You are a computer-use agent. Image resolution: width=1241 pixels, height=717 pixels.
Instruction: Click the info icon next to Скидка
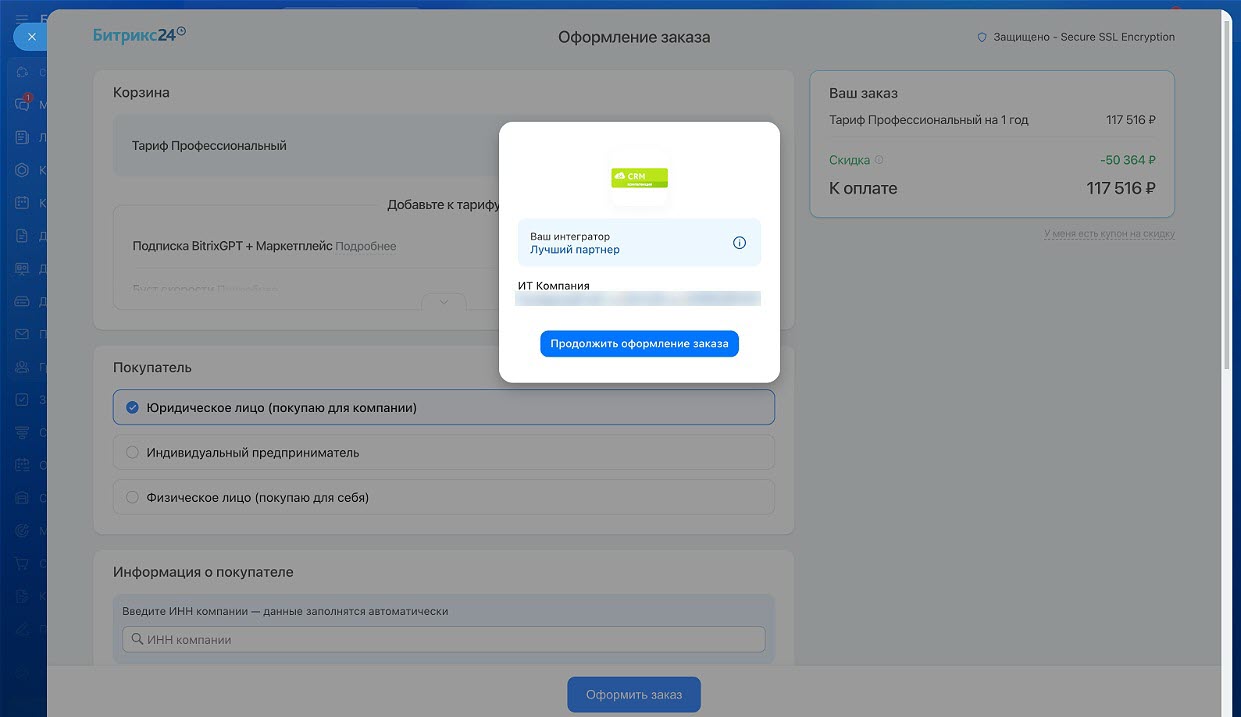tap(879, 160)
